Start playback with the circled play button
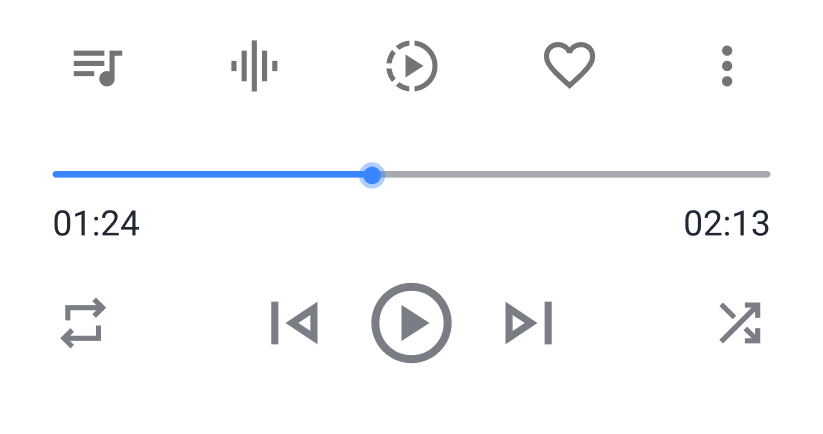This screenshot has height=434, width=823. click(x=412, y=323)
